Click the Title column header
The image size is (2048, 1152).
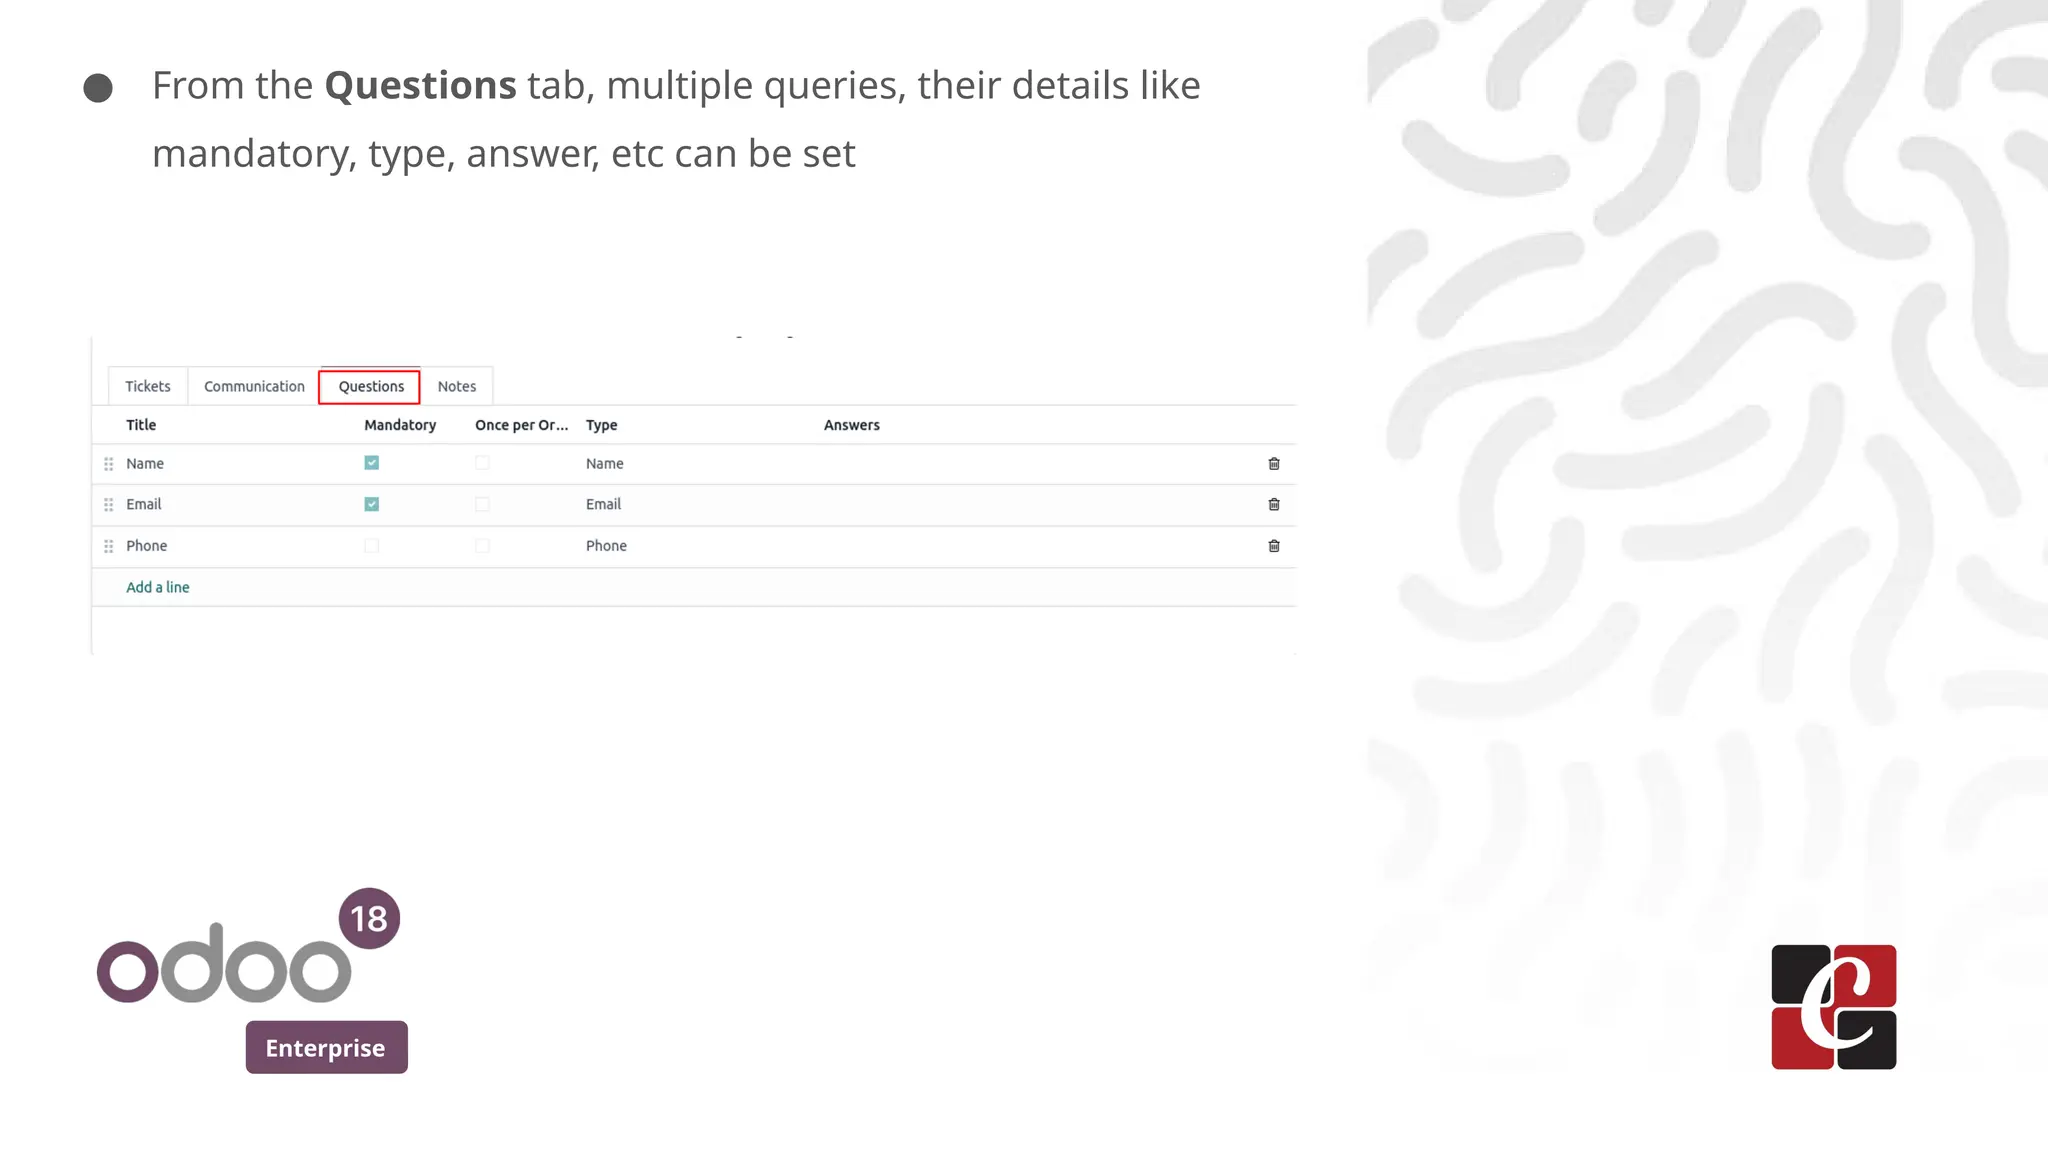tap(141, 425)
